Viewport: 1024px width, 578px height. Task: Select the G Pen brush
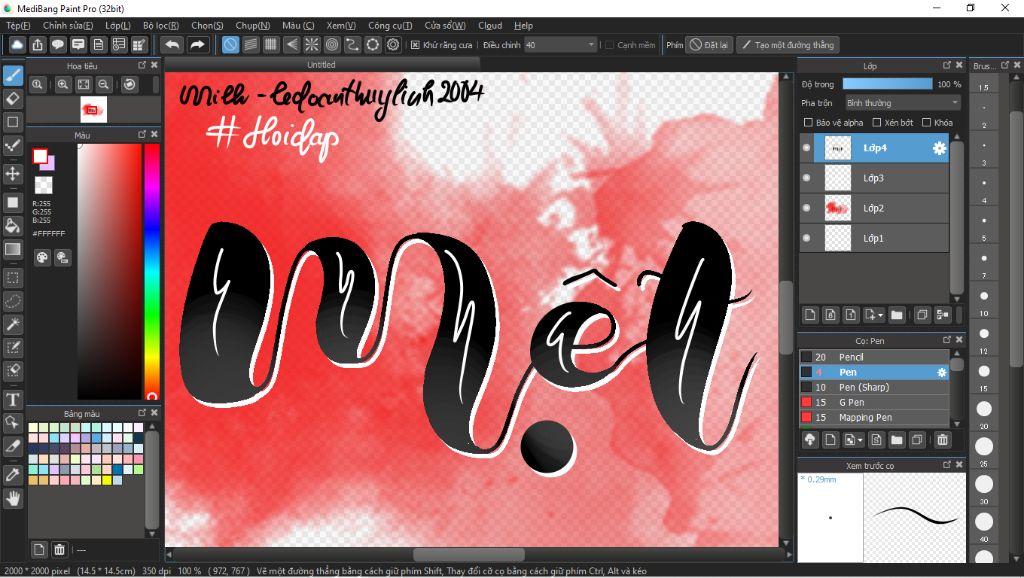(874, 402)
